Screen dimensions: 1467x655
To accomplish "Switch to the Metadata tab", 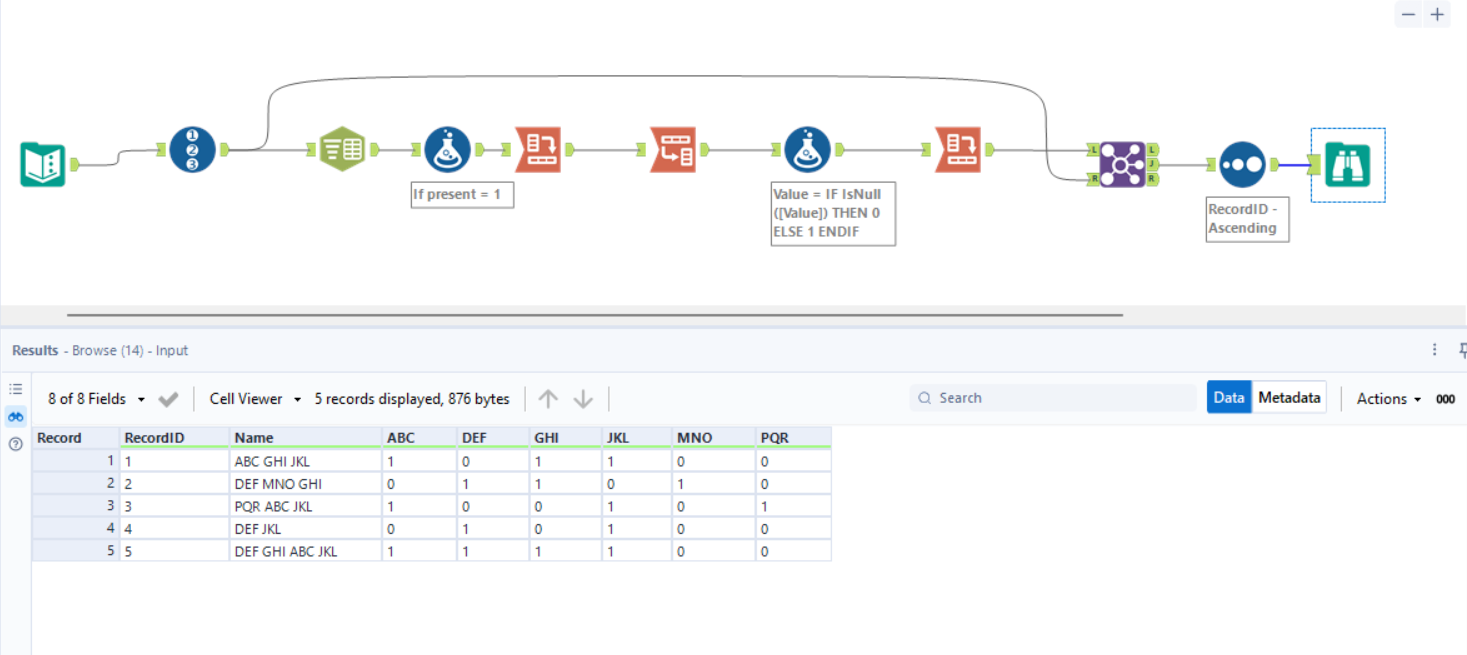I will [1289, 396].
